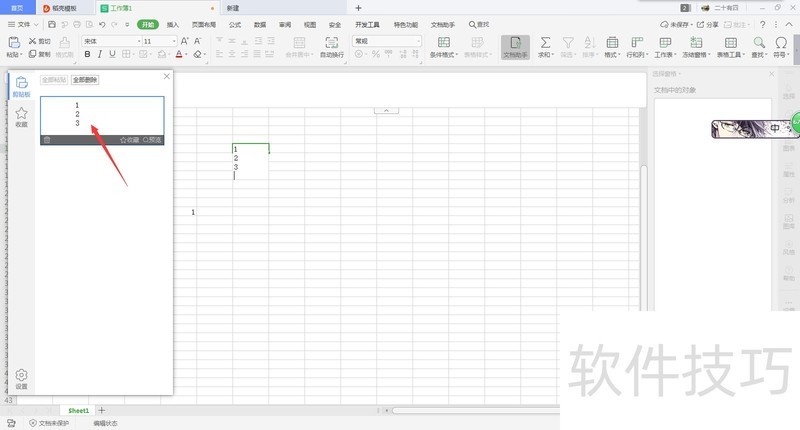Click the Percent style icon

pos(376,54)
